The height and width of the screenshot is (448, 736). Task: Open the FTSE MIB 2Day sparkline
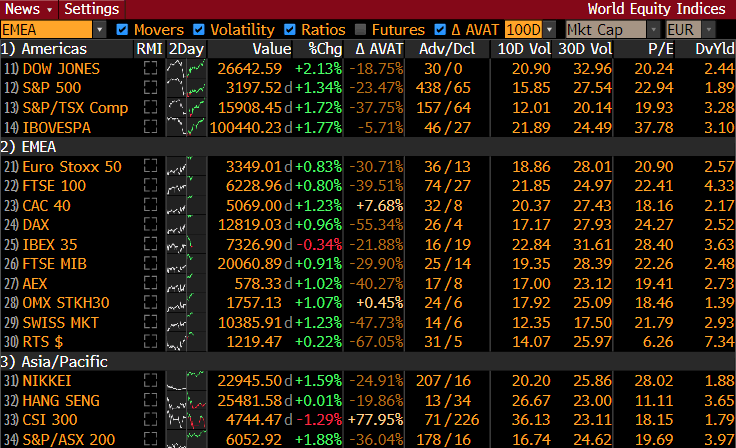[186, 264]
